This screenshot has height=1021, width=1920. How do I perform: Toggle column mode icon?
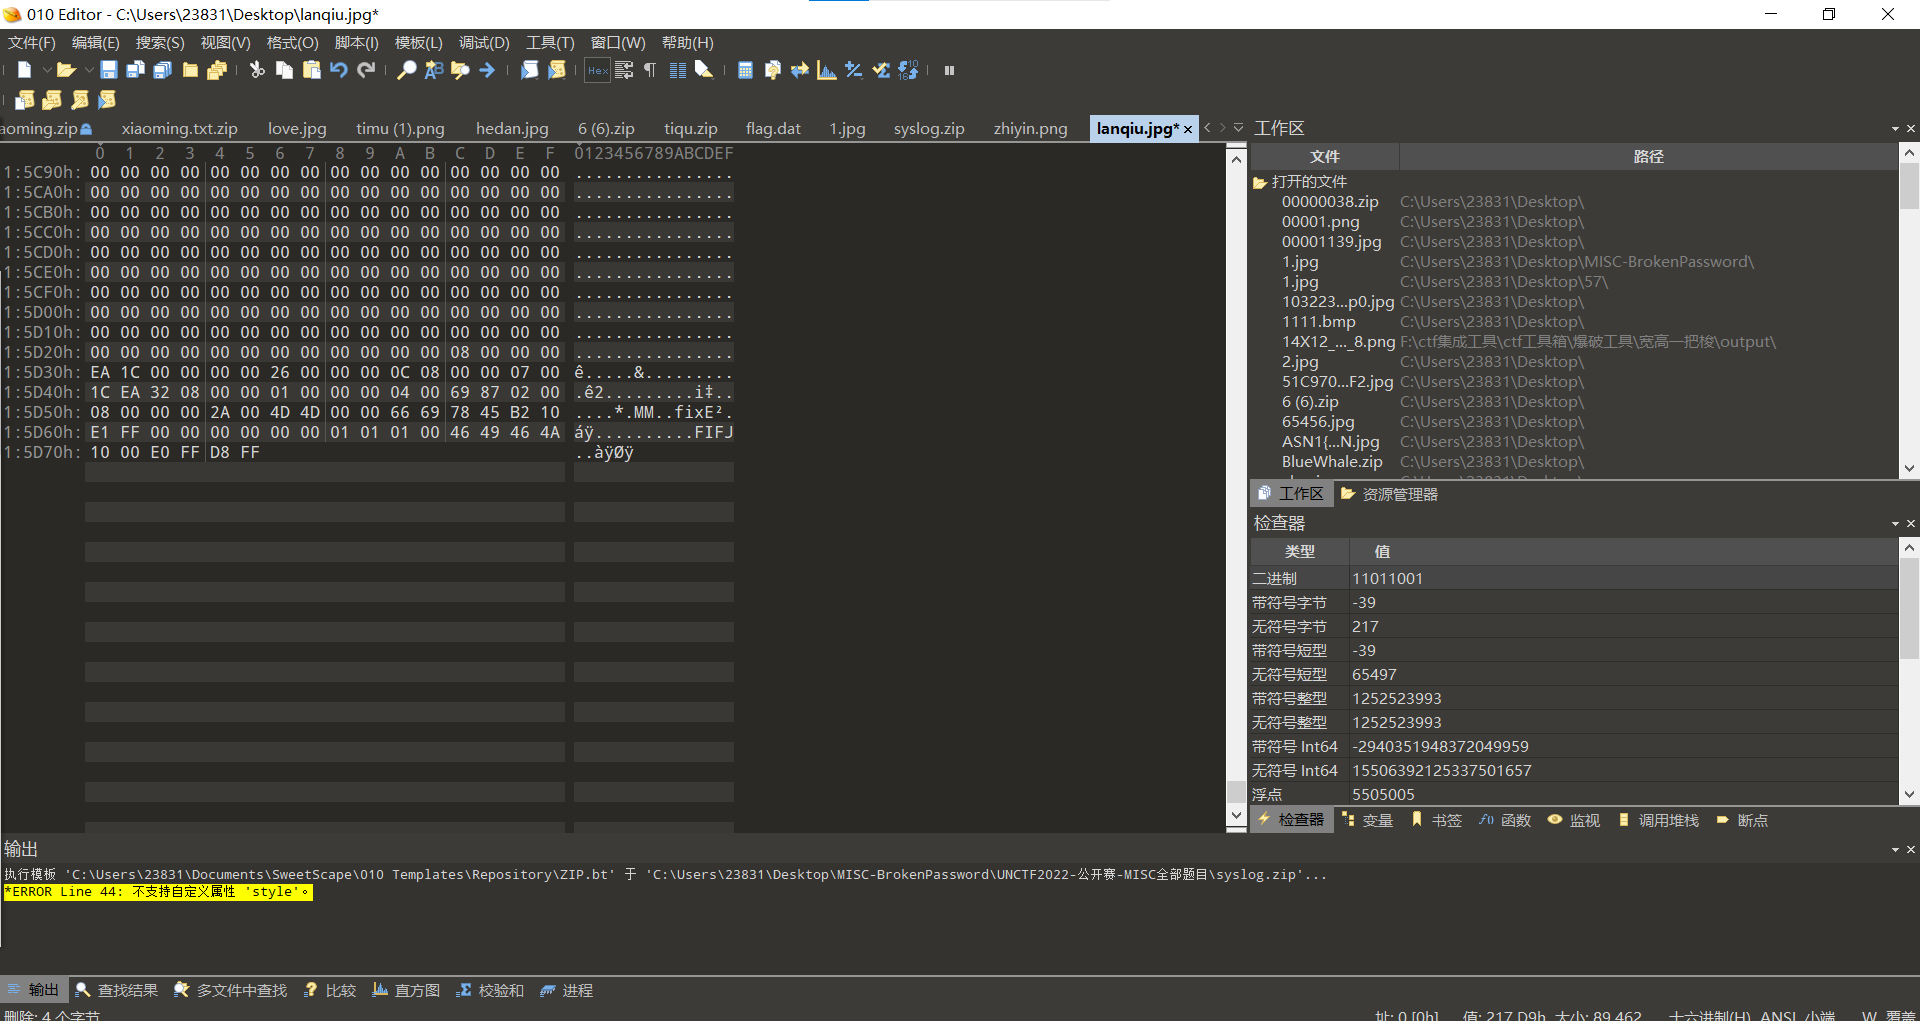[x=677, y=70]
